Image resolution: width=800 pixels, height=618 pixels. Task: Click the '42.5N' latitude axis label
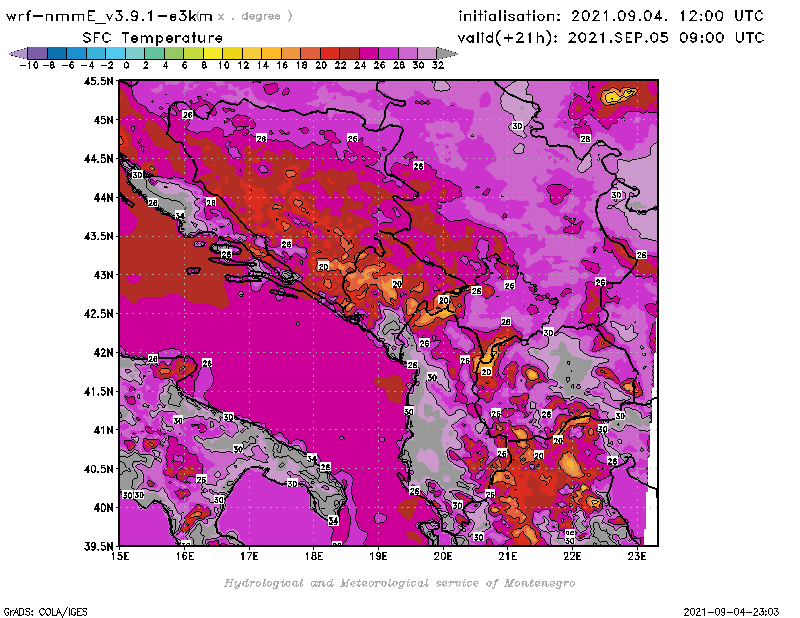tap(98, 314)
